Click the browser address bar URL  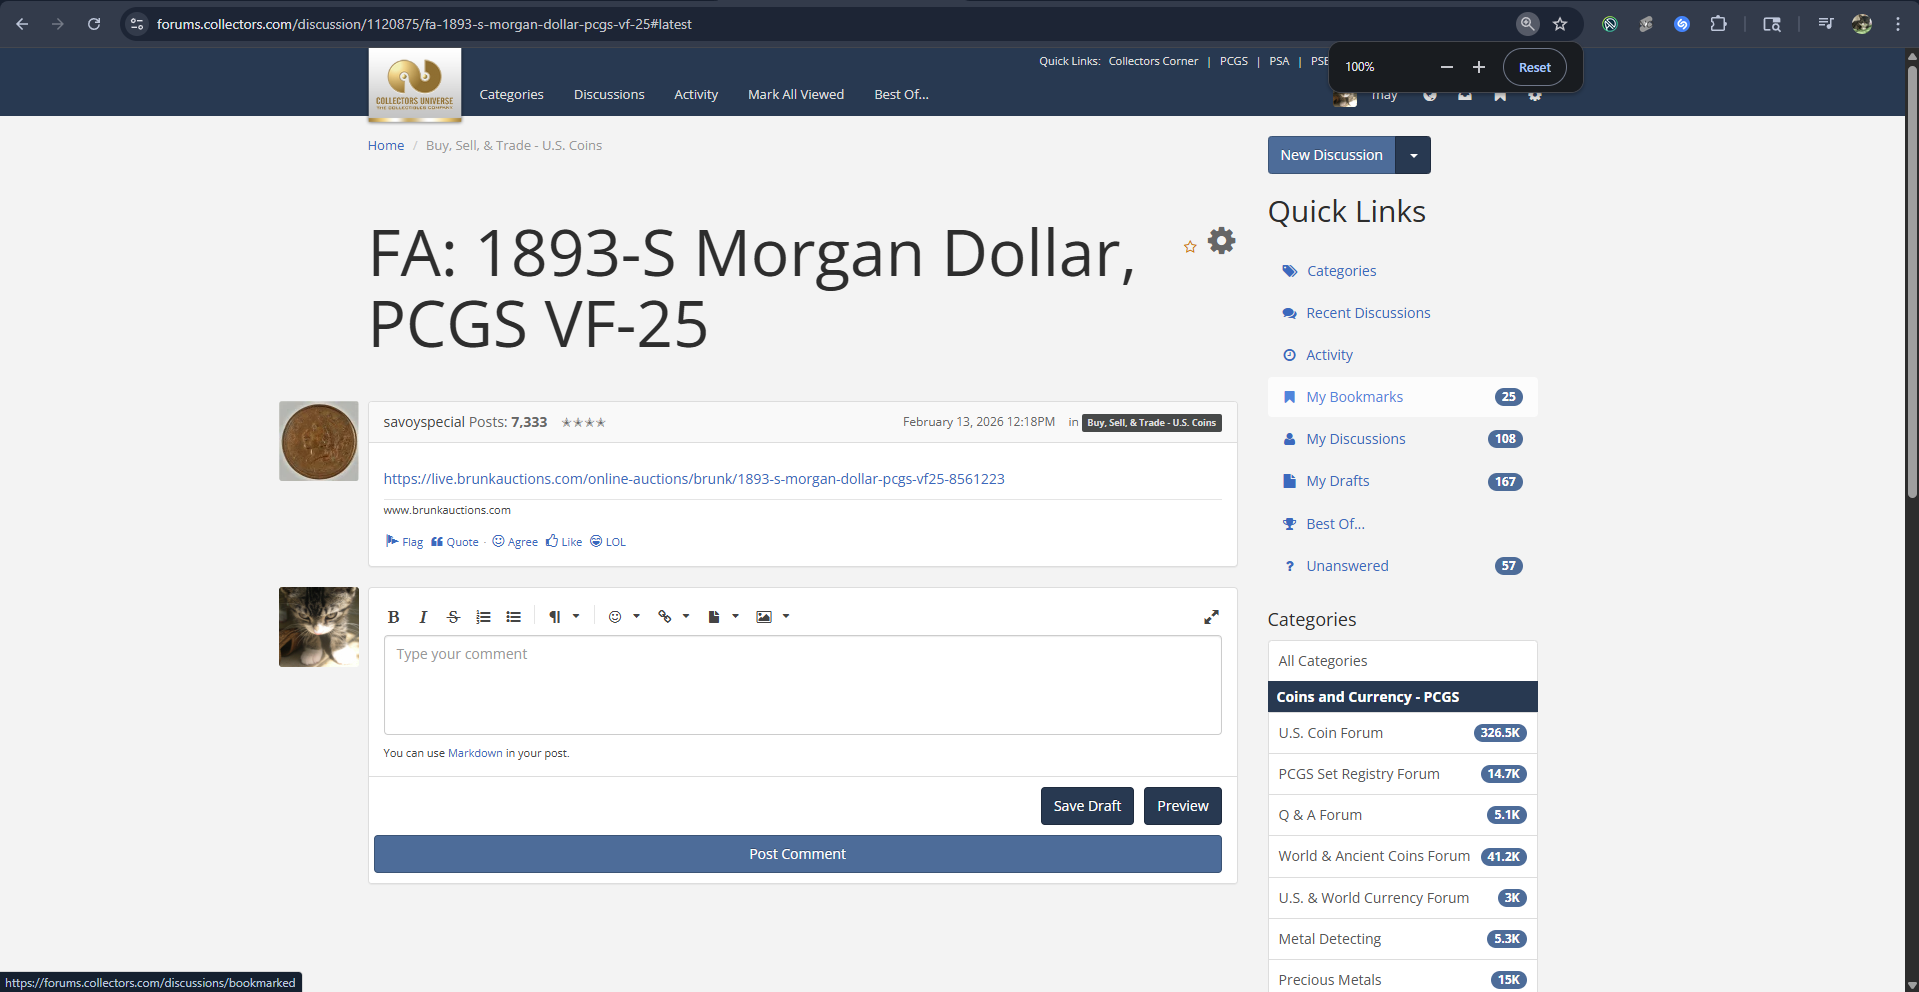click(424, 24)
